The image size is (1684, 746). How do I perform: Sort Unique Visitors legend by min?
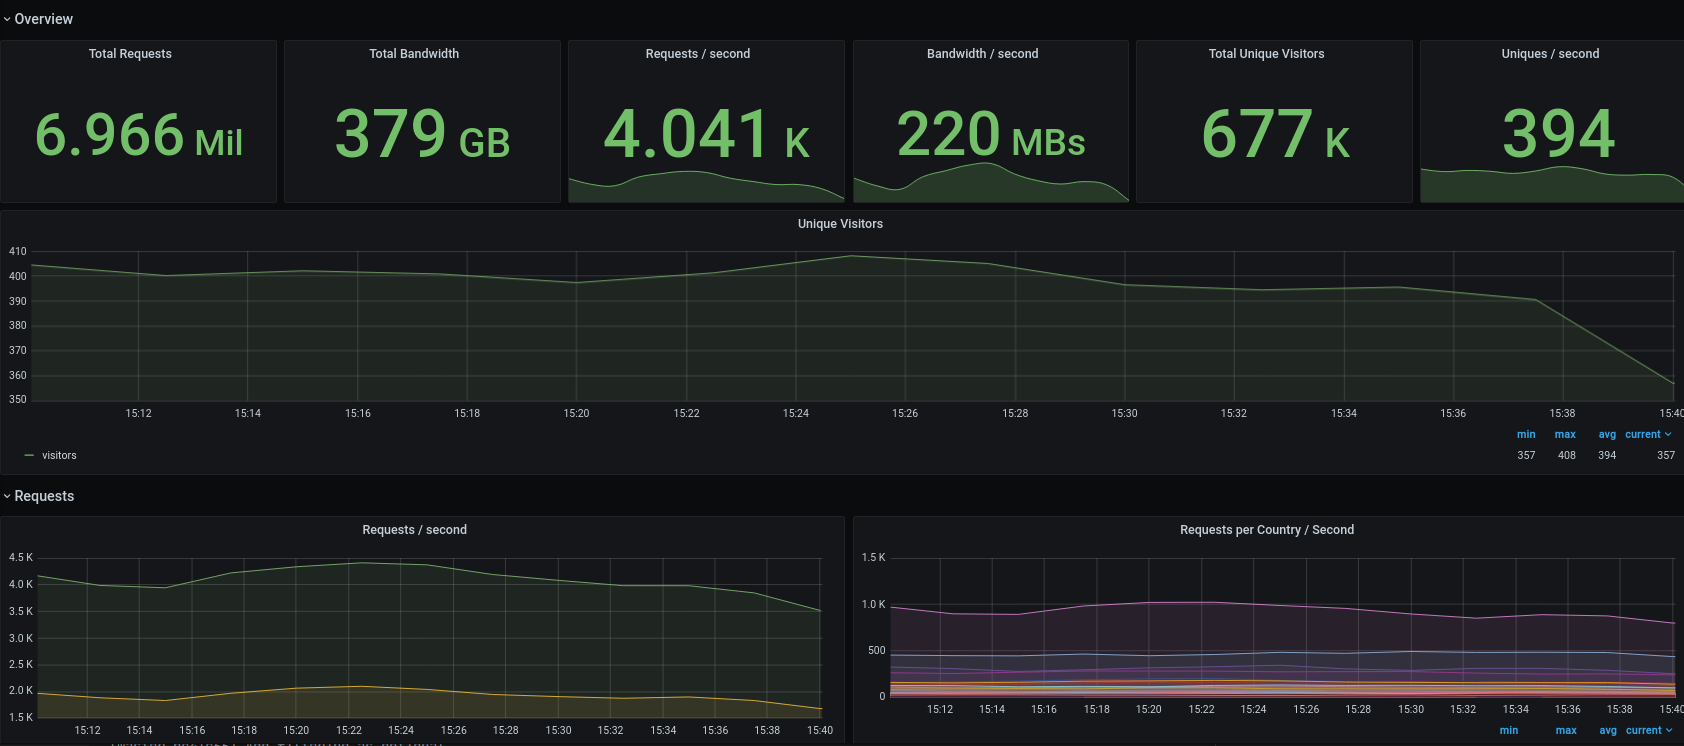pyautogui.click(x=1526, y=435)
